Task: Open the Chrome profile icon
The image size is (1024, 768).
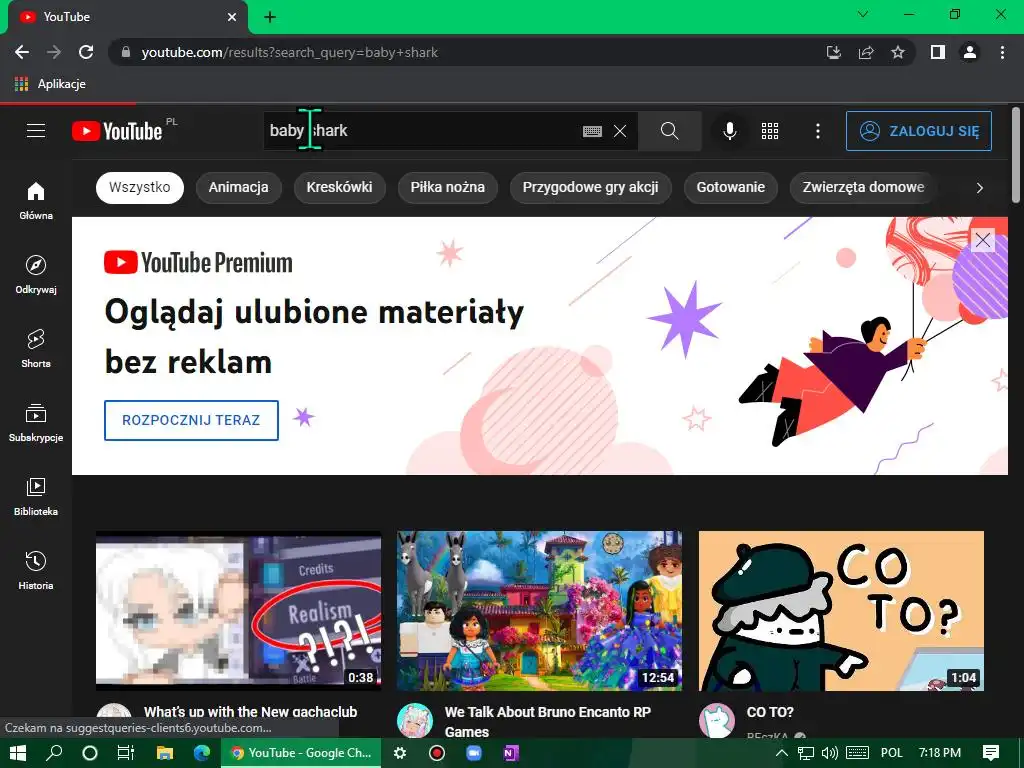Action: point(970,52)
